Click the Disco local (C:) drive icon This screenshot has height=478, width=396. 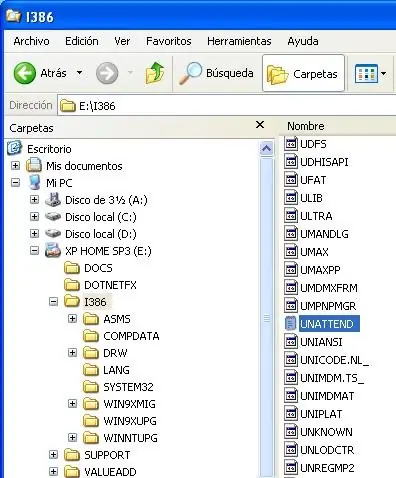coord(53,217)
